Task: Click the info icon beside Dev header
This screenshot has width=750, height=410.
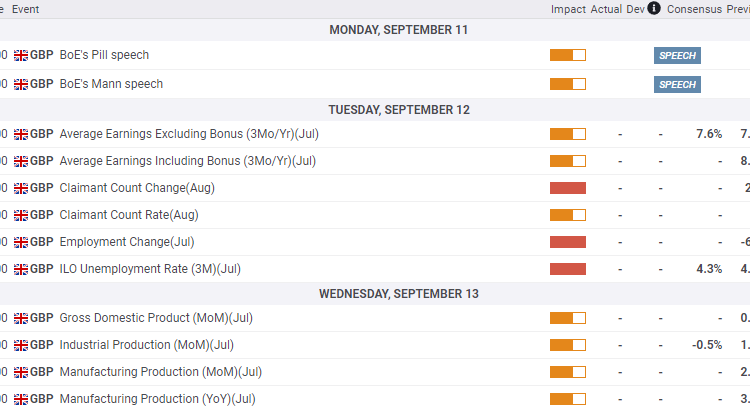Action: [x=654, y=8]
